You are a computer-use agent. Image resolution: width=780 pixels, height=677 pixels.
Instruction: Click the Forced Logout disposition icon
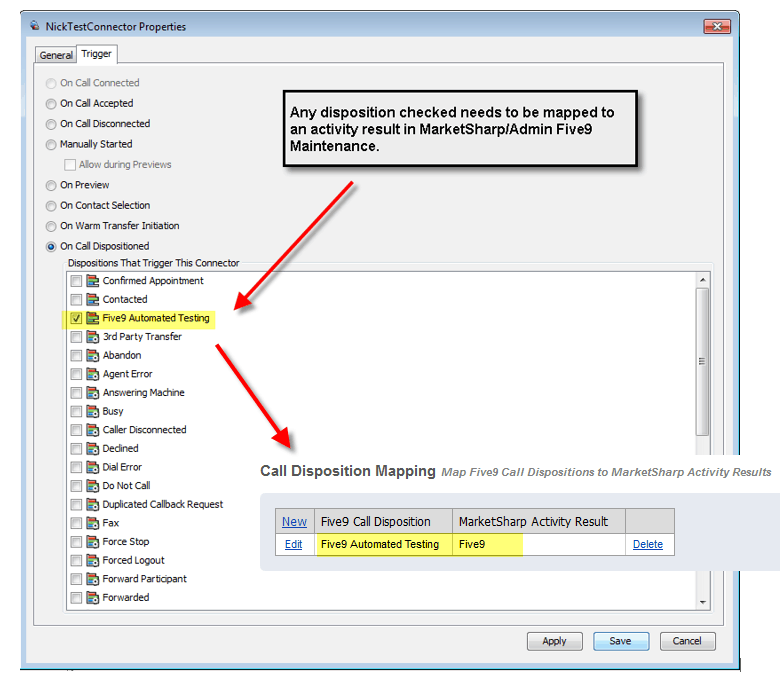[93, 560]
